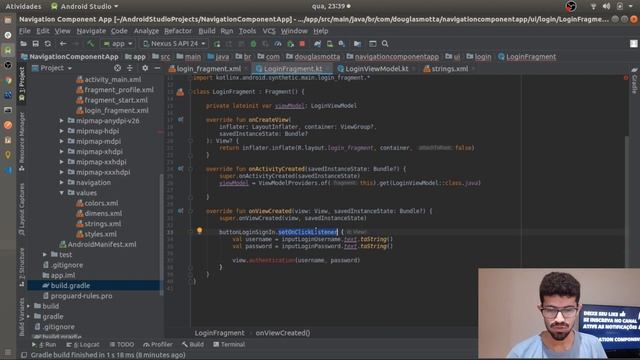Click the green Debug bug icon

click(253, 44)
